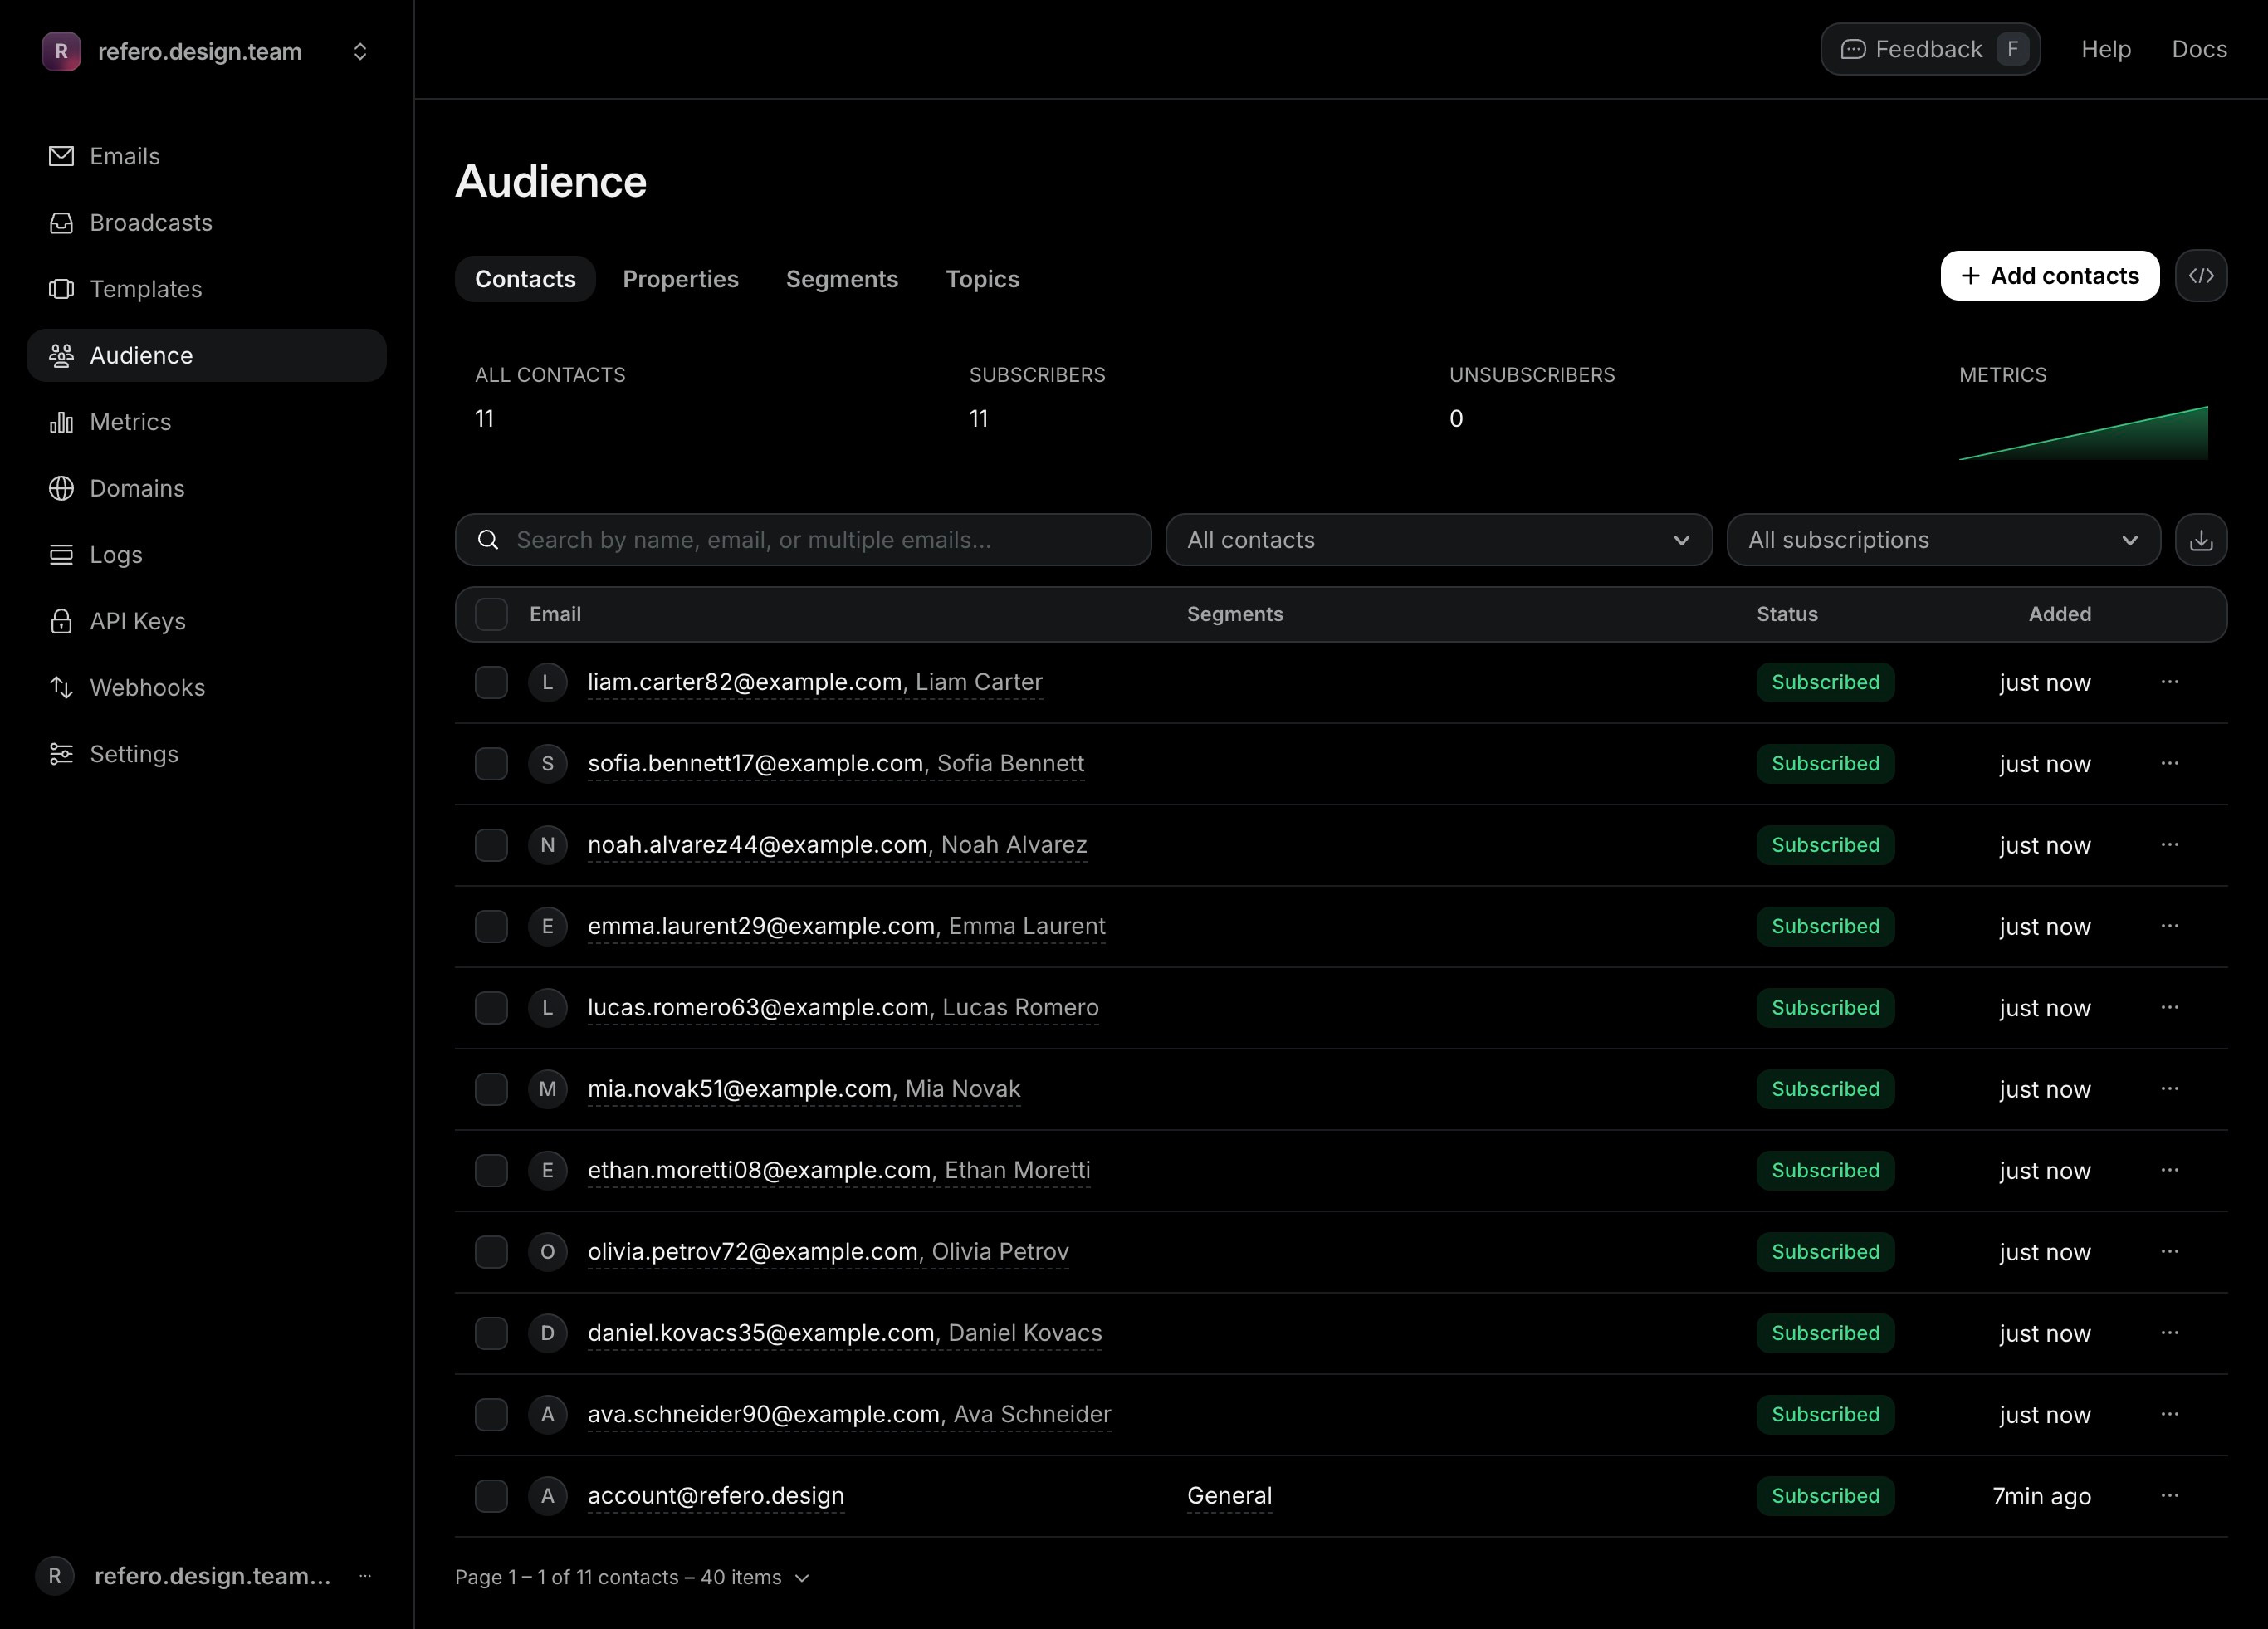Check the box for sofia.bennett17@example.com
Viewport: 2268px width, 1629px height.
coord(491,764)
